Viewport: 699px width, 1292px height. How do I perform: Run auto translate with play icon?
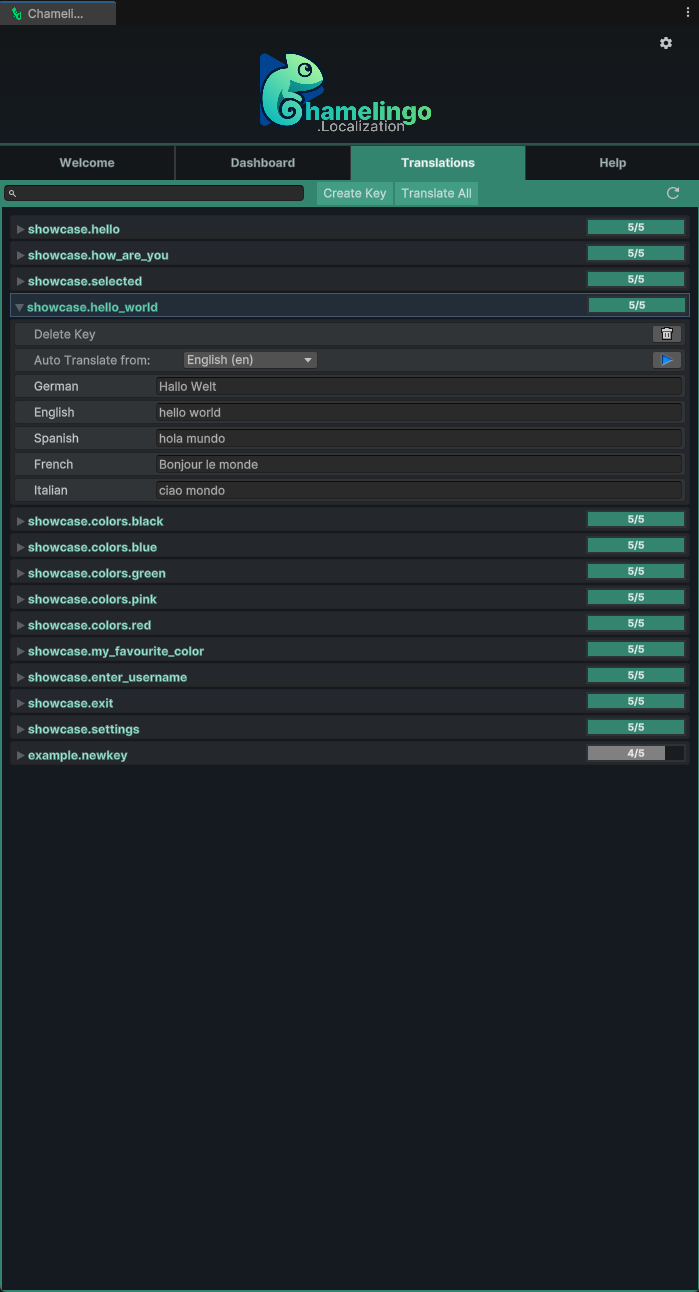667,360
